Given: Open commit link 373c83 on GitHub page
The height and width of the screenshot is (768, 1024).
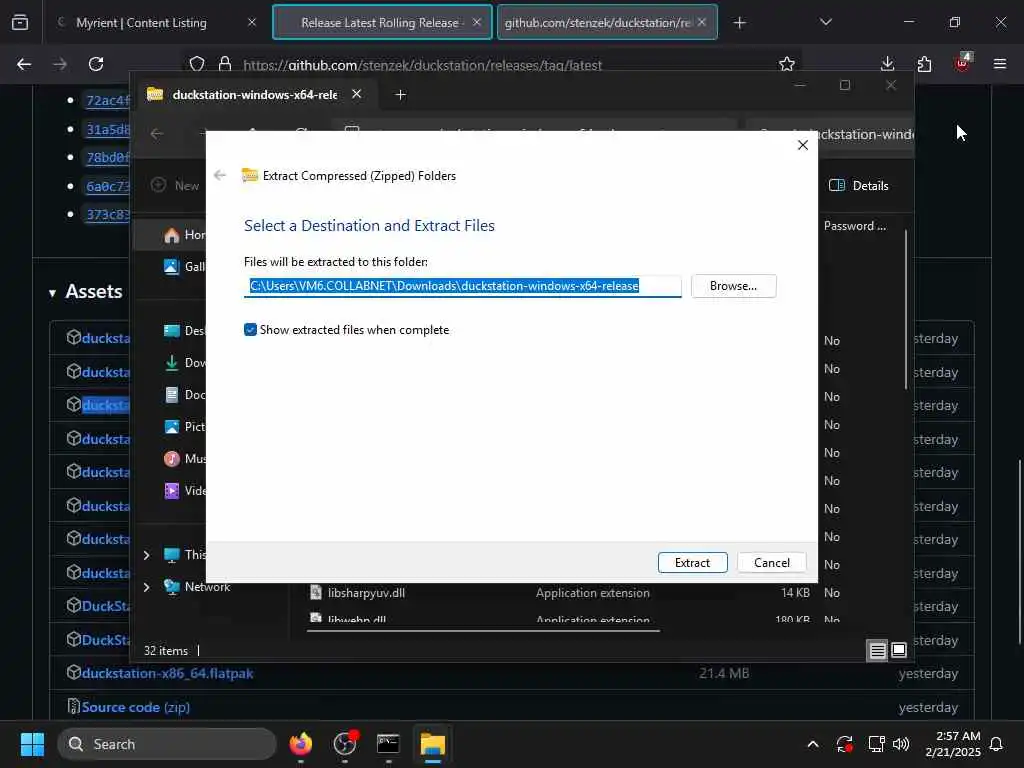Looking at the screenshot, I should point(108,214).
